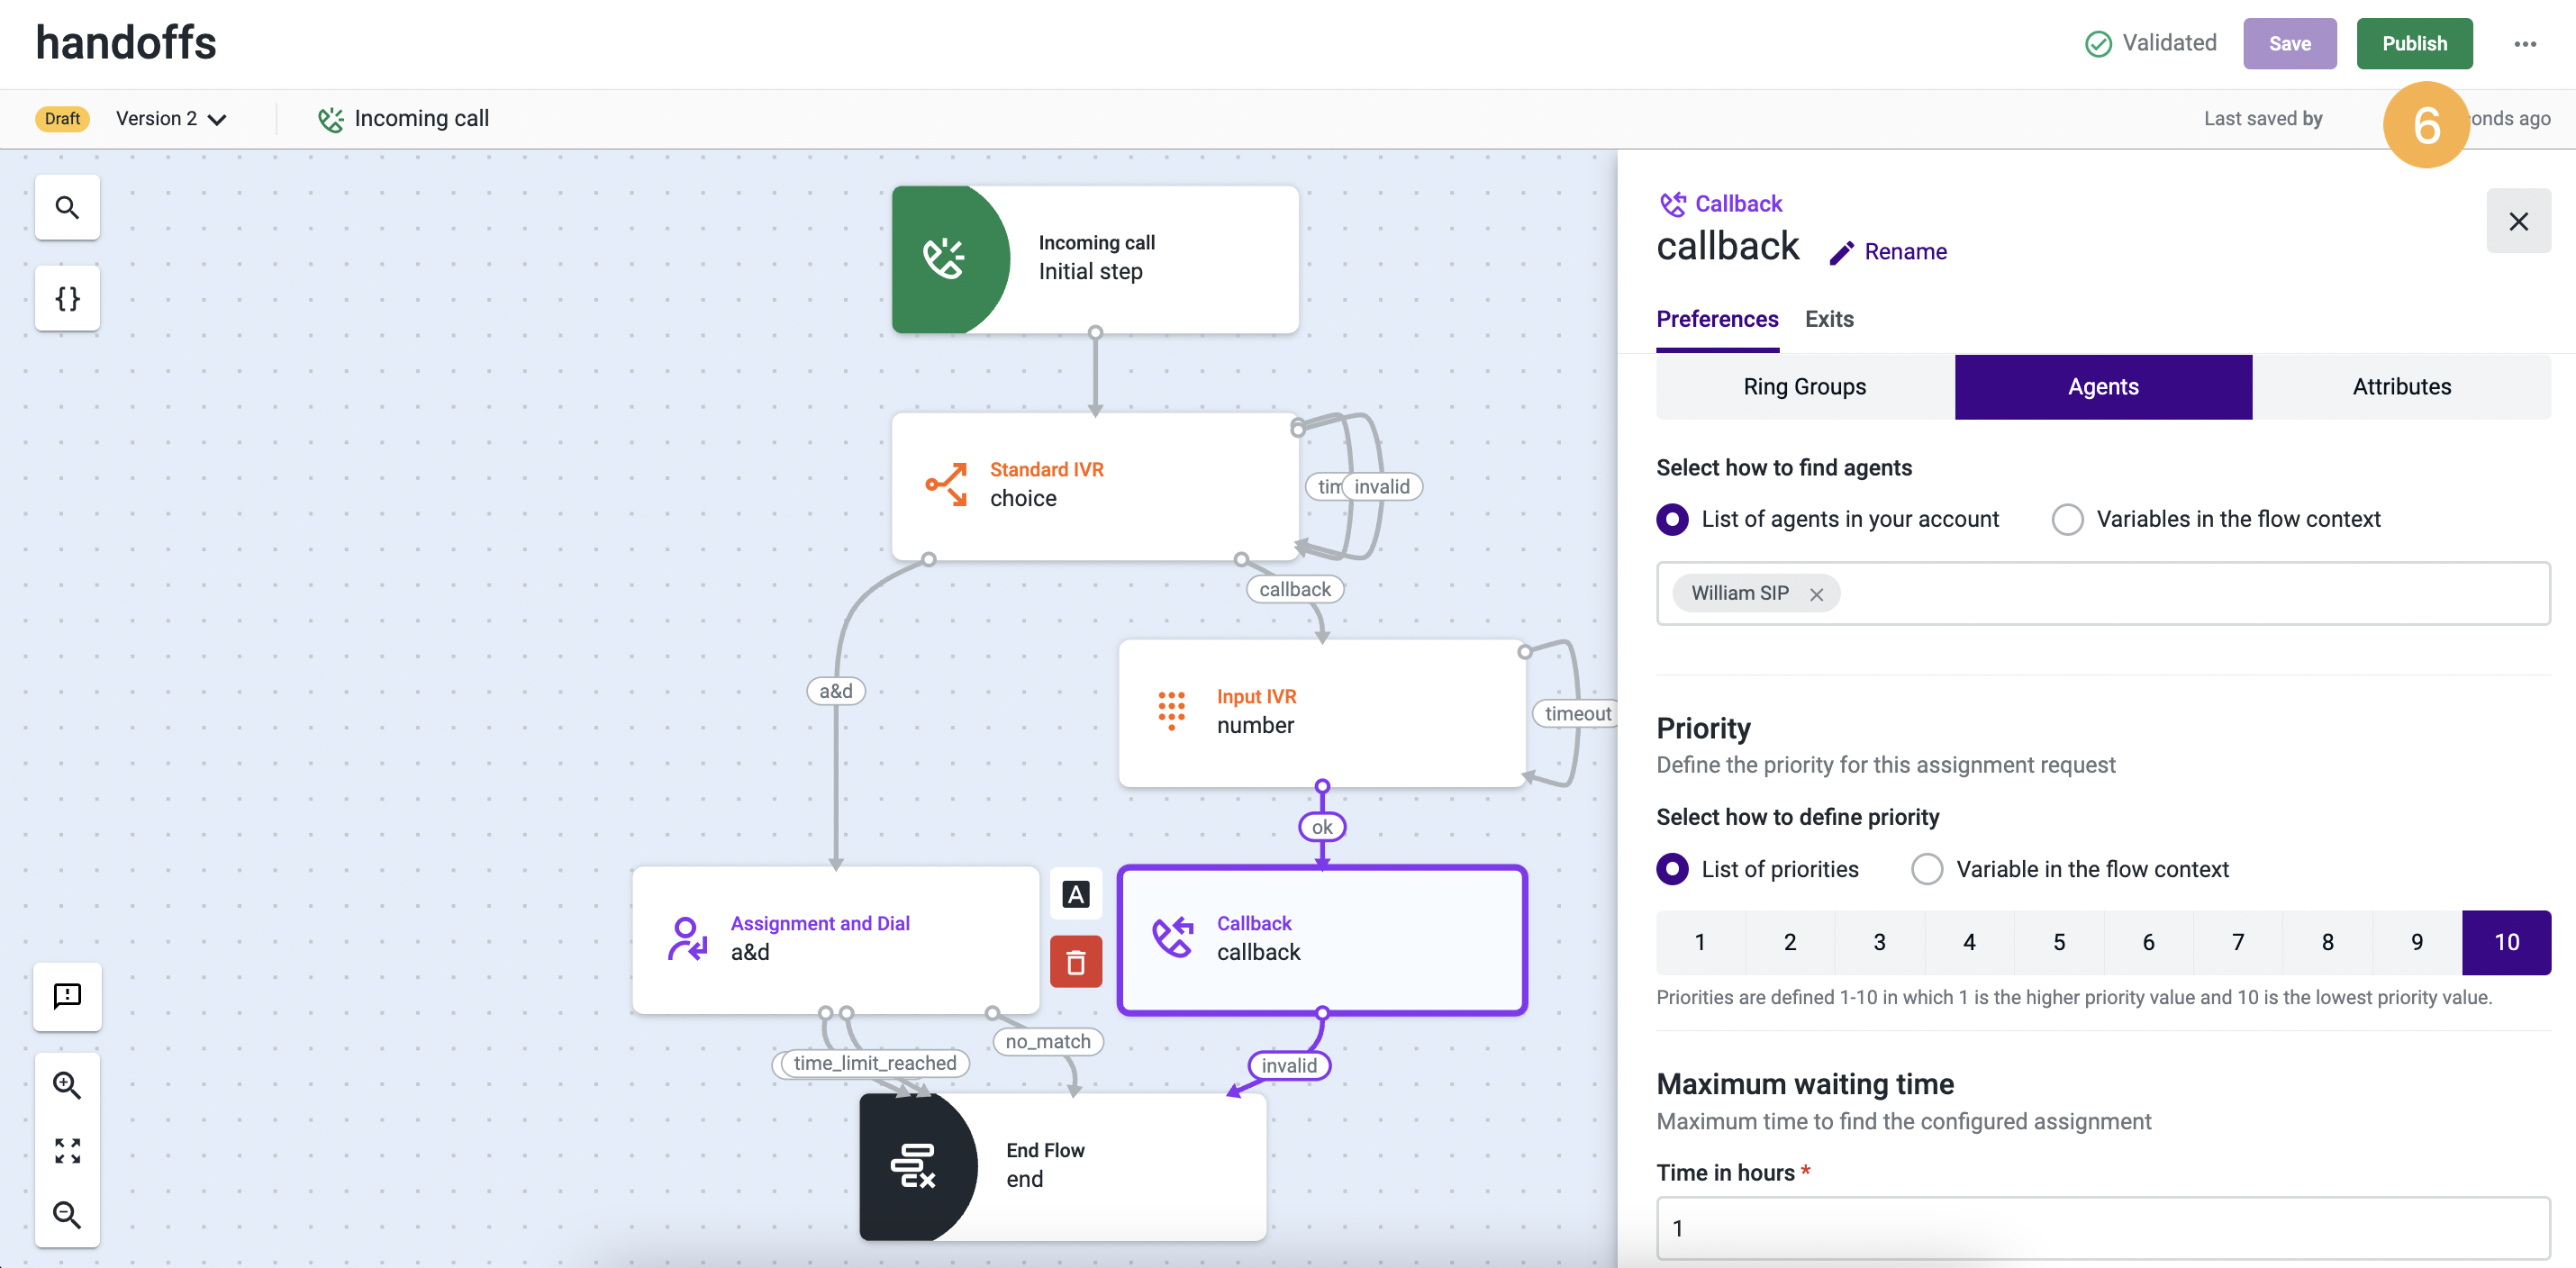Zoom out of the flow canvas
Viewport: 2576px width, 1268px height.
pyautogui.click(x=67, y=1214)
